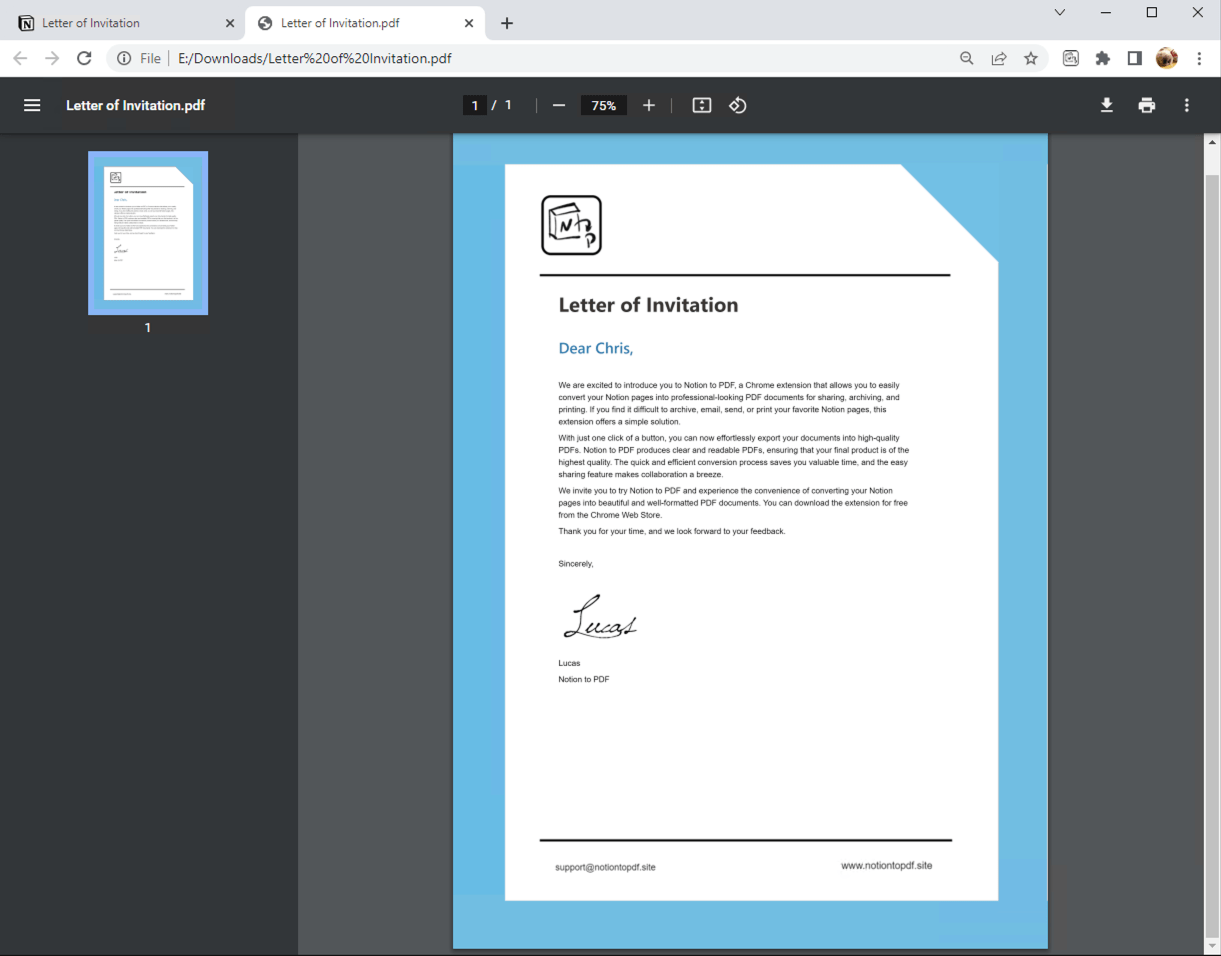The width and height of the screenshot is (1221, 956).
Task: Click the Fit to page icon
Action: [x=702, y=105]
